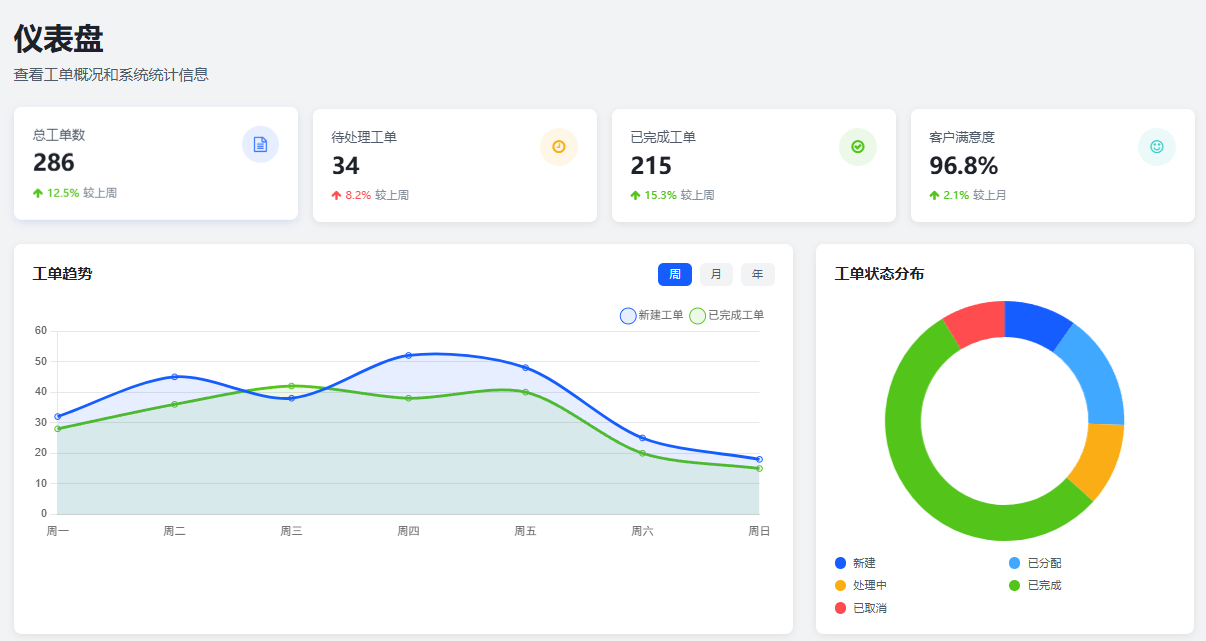Click the 新建 blue legend dot
The image size is (1206, 641).
pos(840,563)
